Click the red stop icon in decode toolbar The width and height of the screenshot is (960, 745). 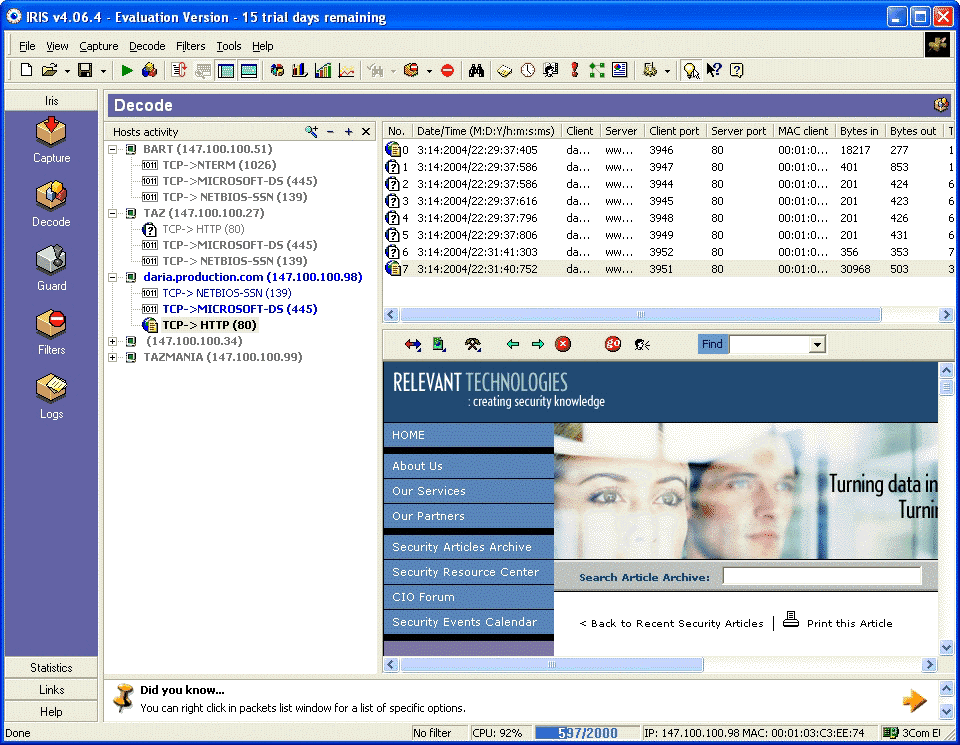[x=563, y=344]
